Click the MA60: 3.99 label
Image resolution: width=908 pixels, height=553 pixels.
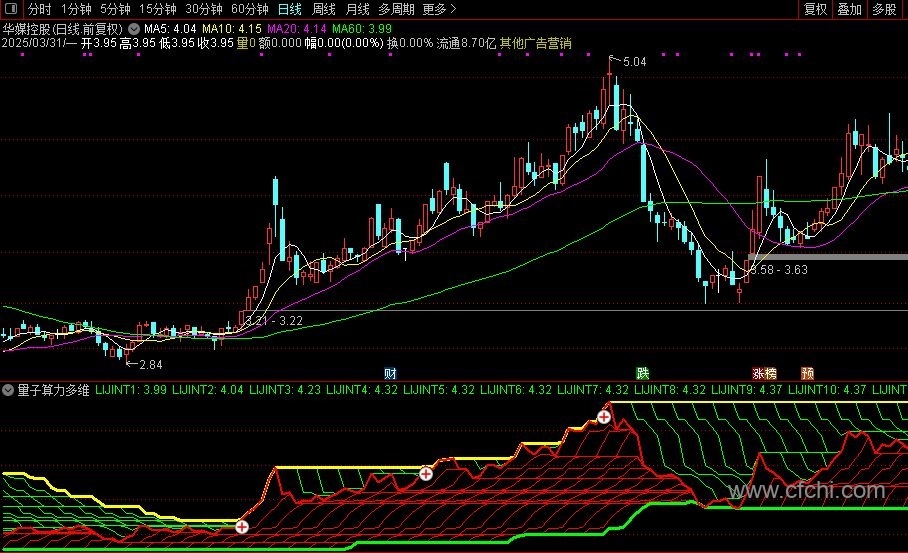click(362, 28)
